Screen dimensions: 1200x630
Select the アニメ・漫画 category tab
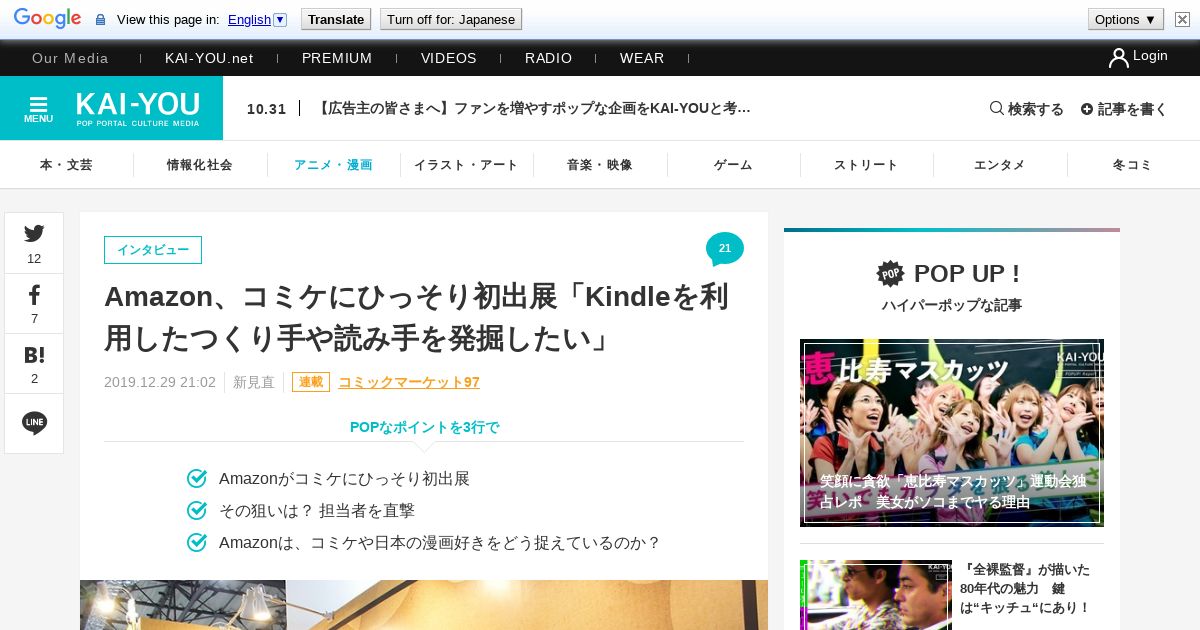point(333,165)
